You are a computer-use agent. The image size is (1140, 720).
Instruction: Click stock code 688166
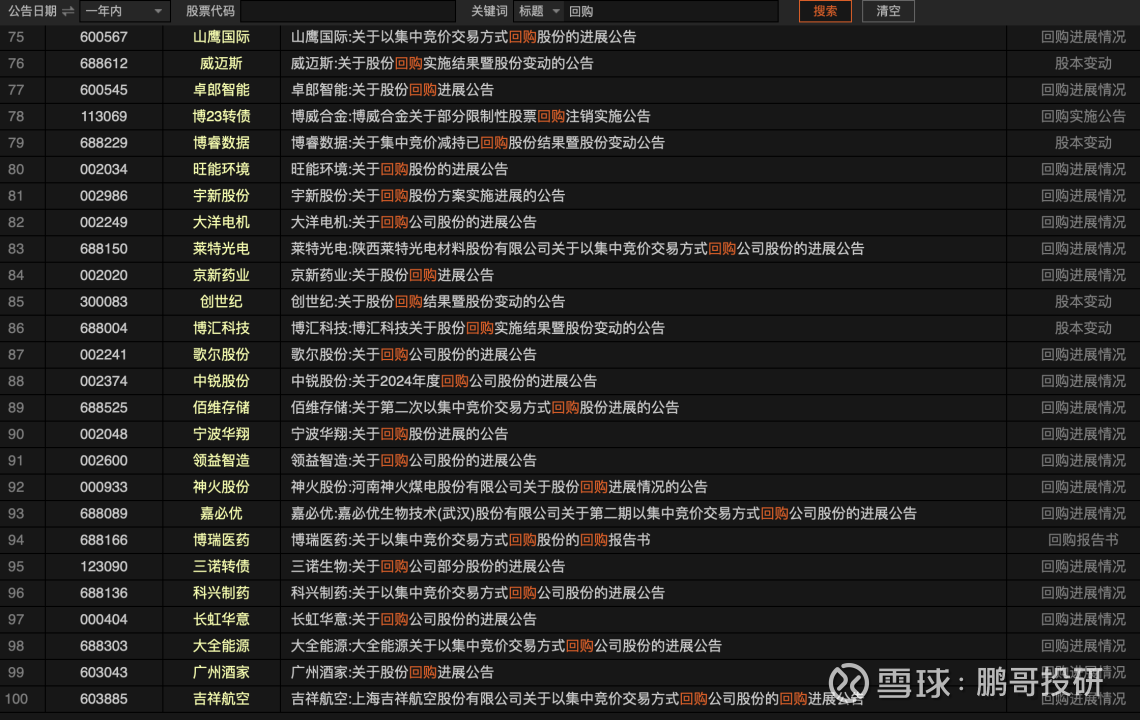(x=104, y=540)
